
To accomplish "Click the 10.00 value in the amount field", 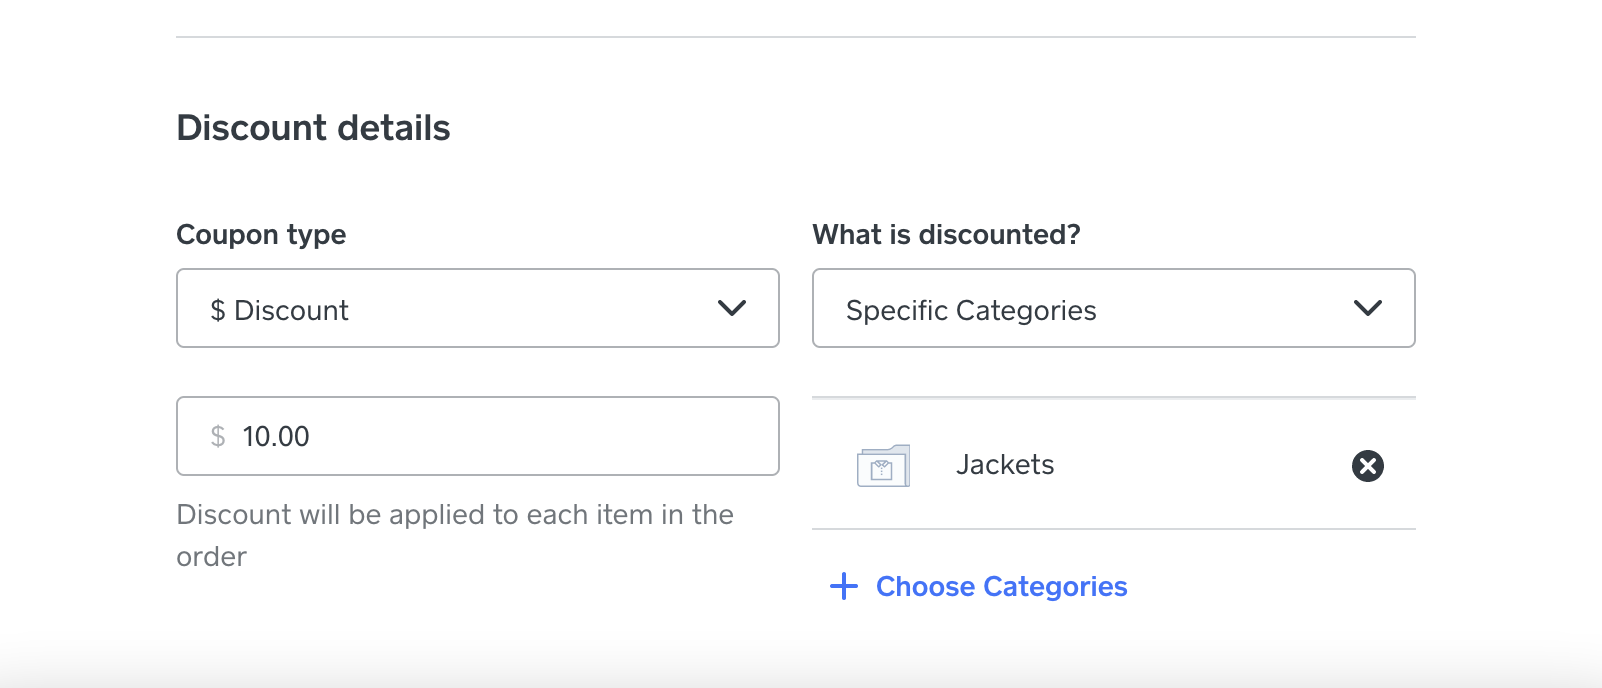I will (276, 437).
